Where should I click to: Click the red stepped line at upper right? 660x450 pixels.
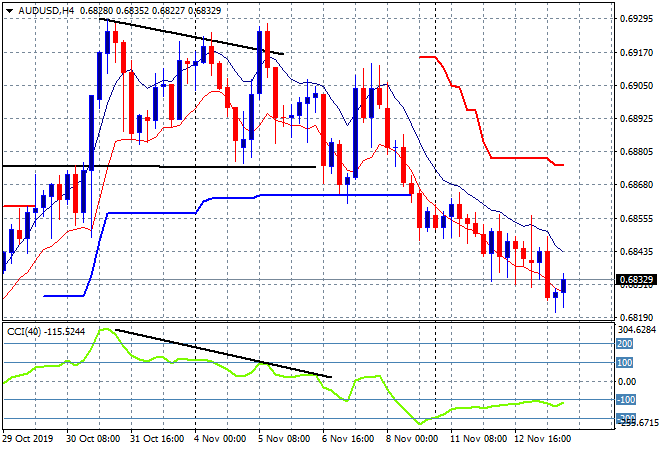(x=520, y=157)
